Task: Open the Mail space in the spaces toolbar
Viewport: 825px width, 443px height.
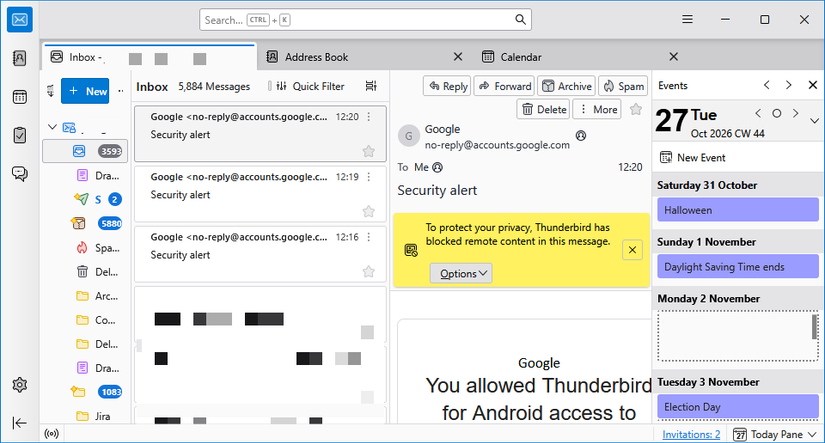Action: [19, 20]
